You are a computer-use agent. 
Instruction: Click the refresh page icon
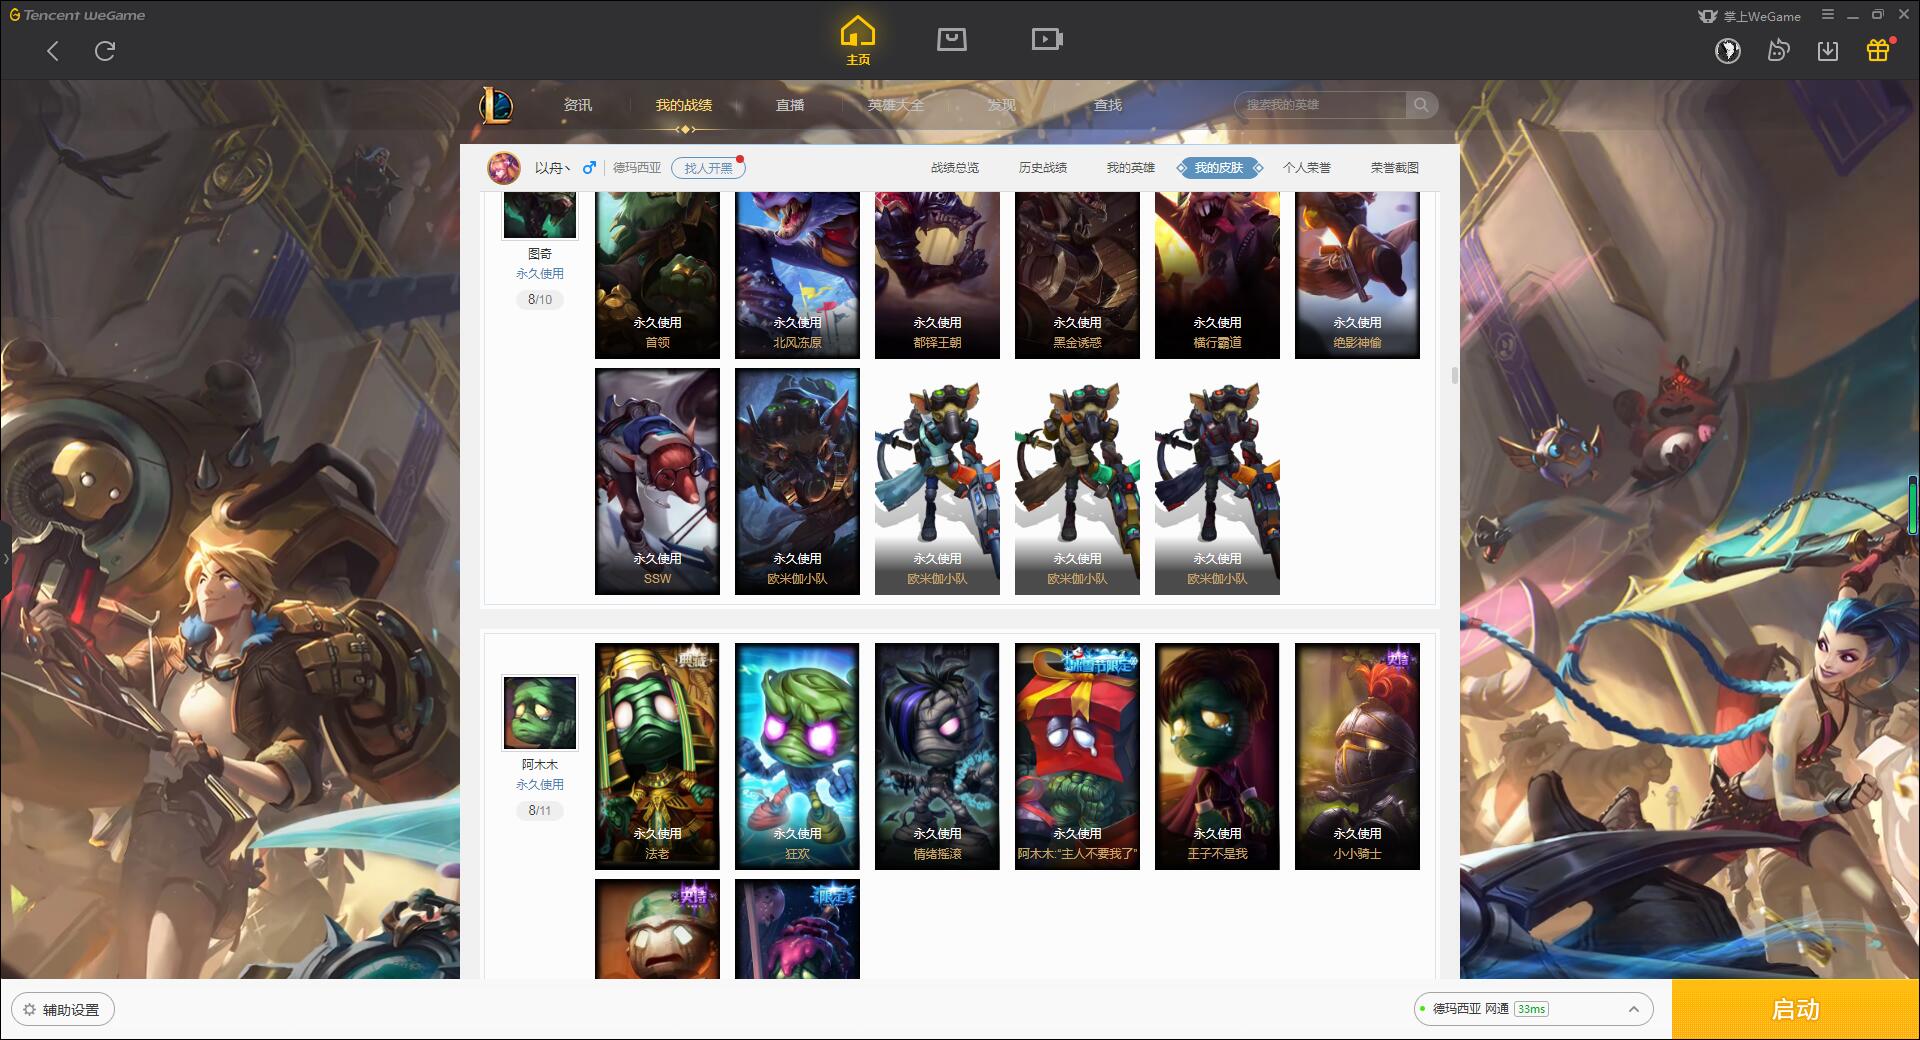tap(105, 51)
